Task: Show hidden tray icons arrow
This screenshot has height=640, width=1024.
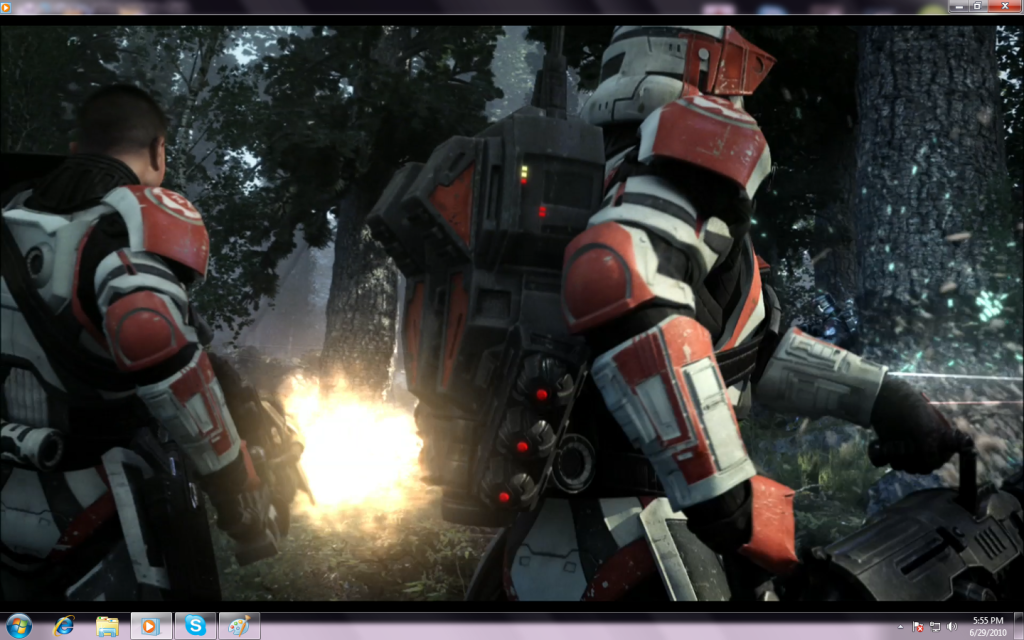Action: tap(901, 627)
